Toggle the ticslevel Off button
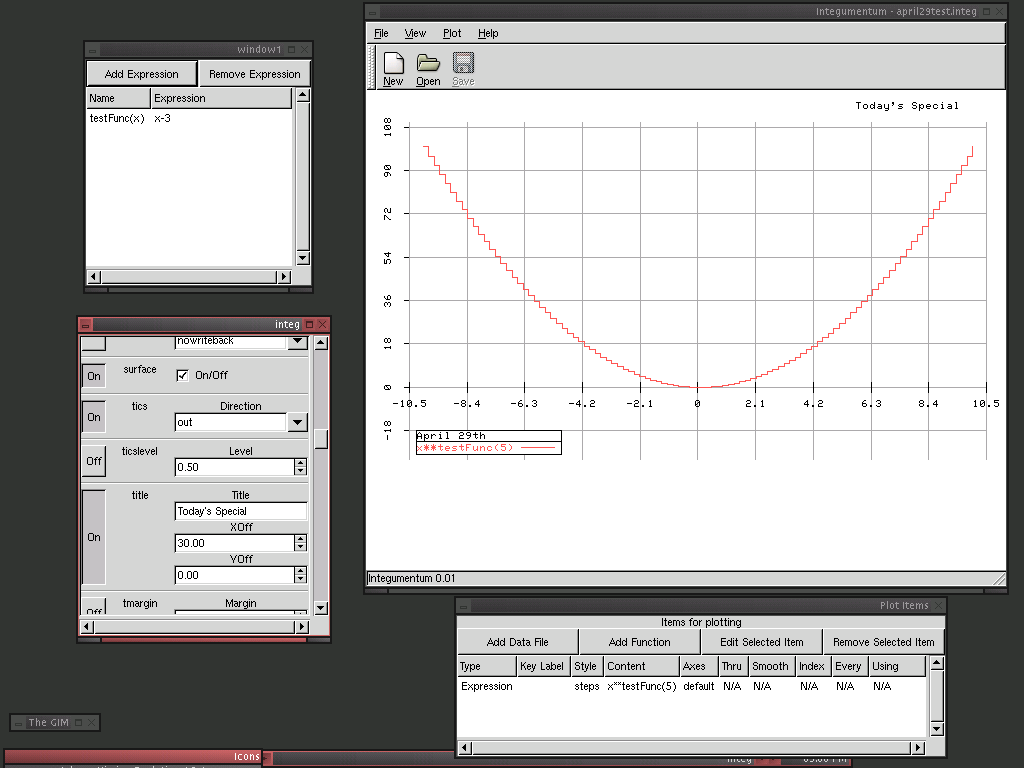Viewport: 1024px width, 768px height. 94,461
